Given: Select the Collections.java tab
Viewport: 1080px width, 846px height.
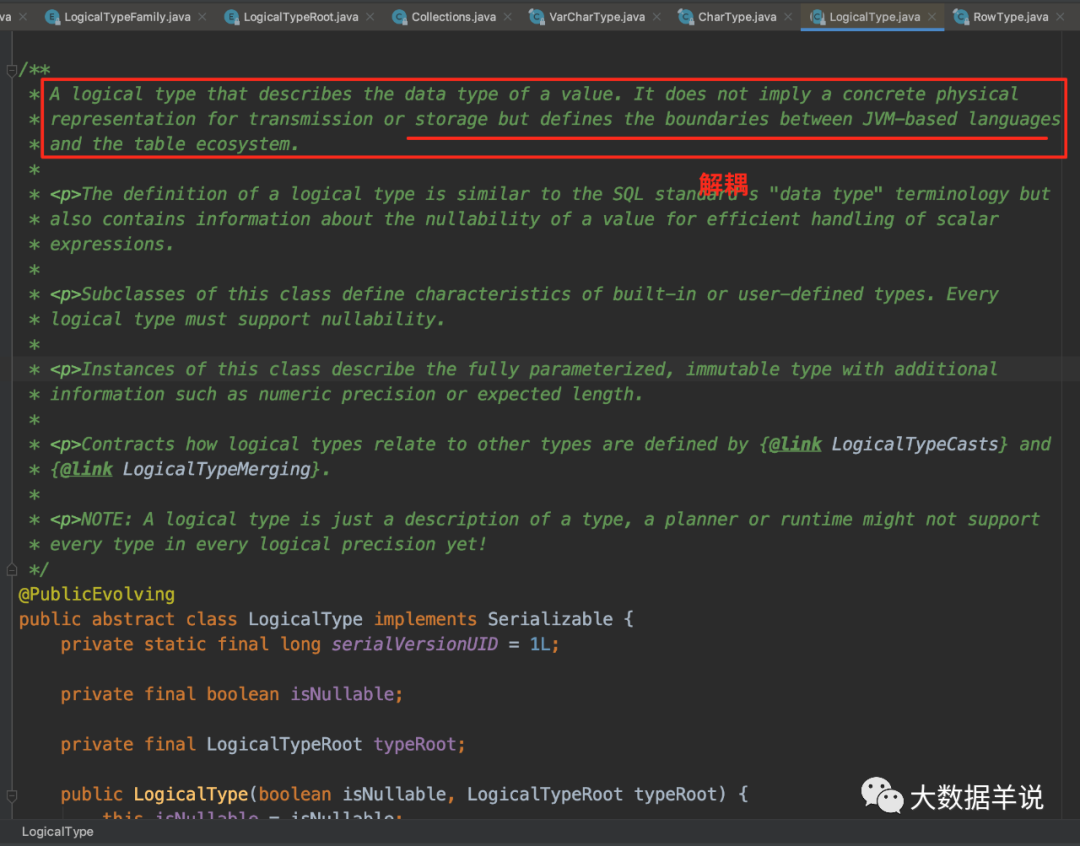Looking at the screenshot, I should coord(453,17).
